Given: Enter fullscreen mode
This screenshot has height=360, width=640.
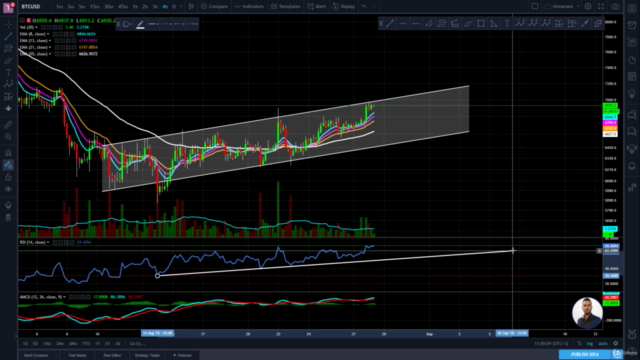Looking at the screenshot, I should pyautogui.click(x=601, y=7).
